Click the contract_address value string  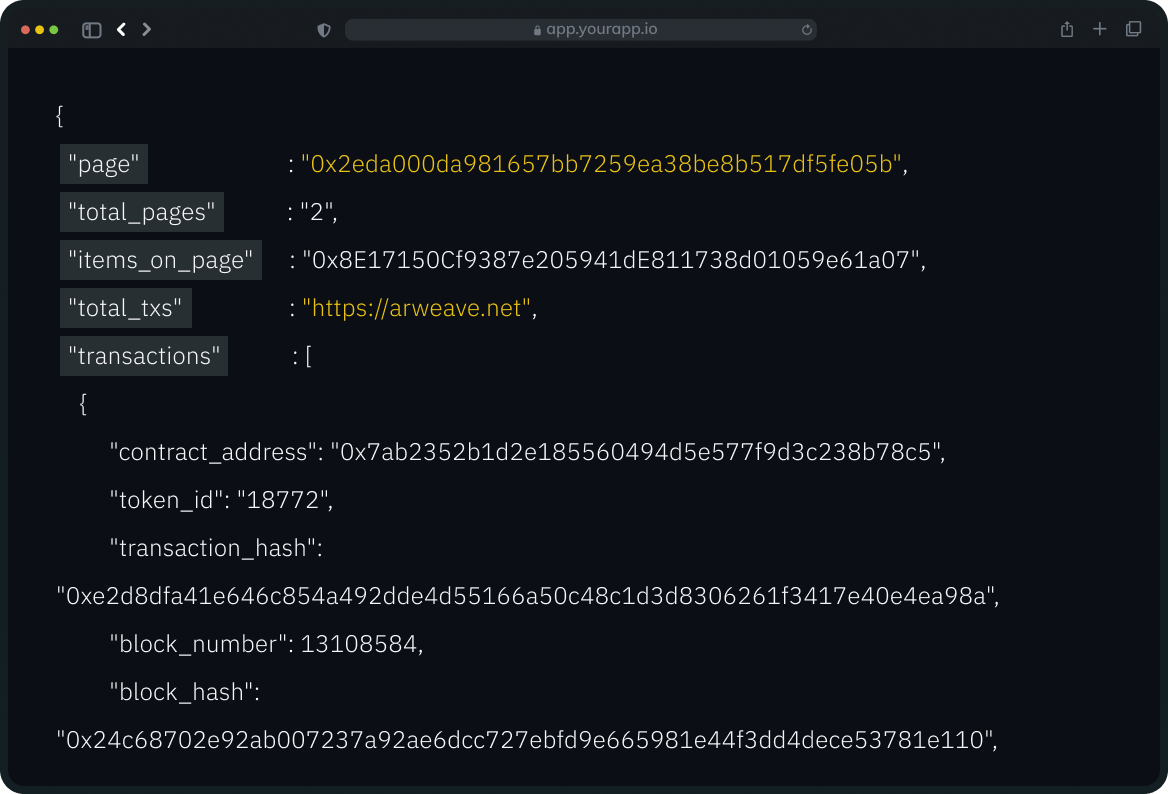click(637, 453)
